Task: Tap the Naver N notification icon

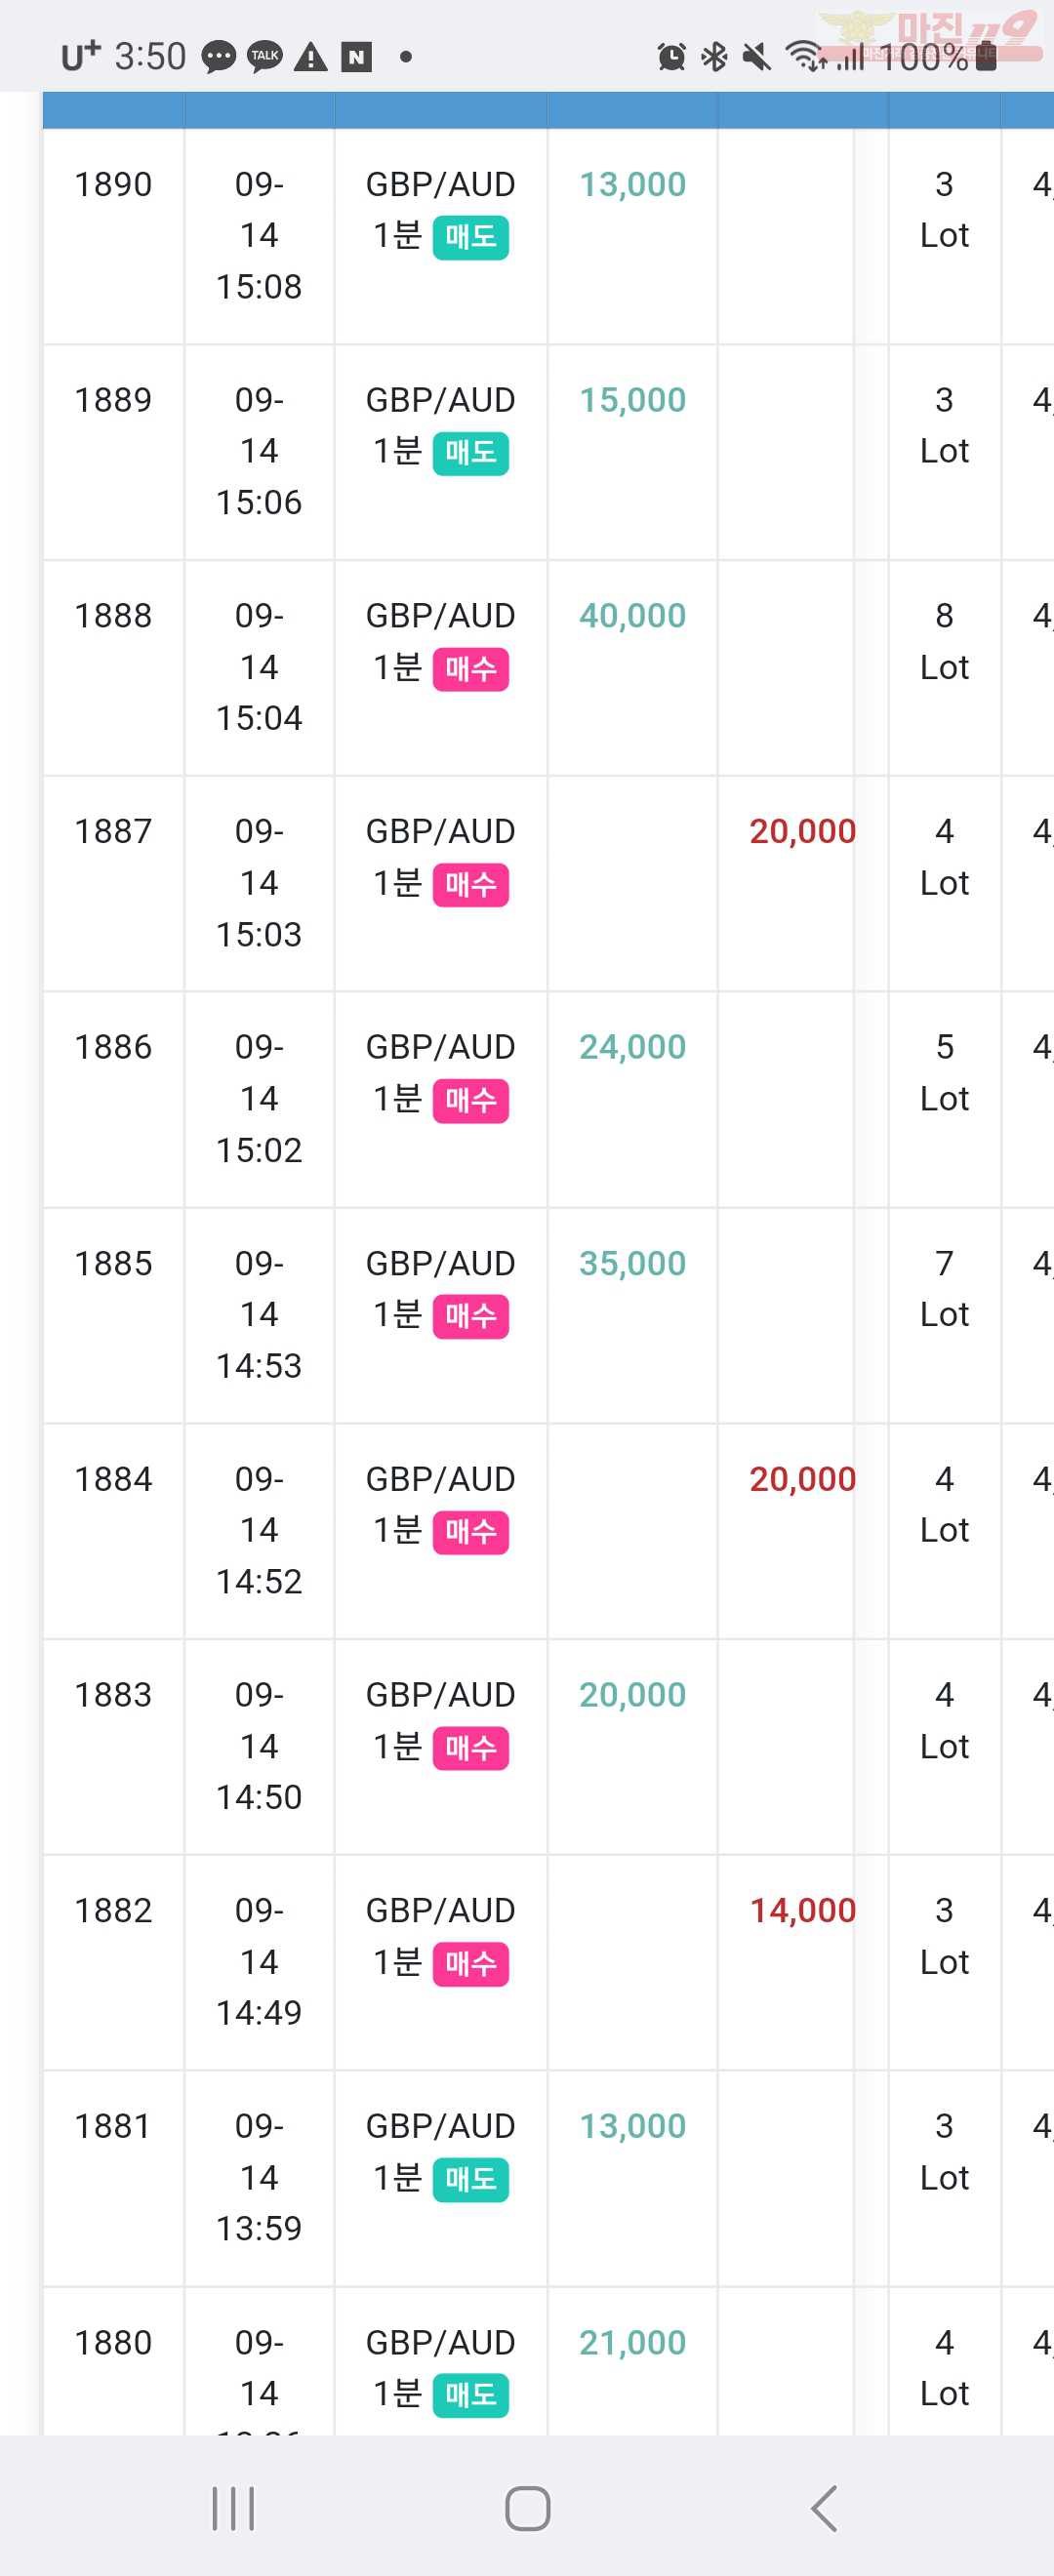Action: (x=357, y=57)
